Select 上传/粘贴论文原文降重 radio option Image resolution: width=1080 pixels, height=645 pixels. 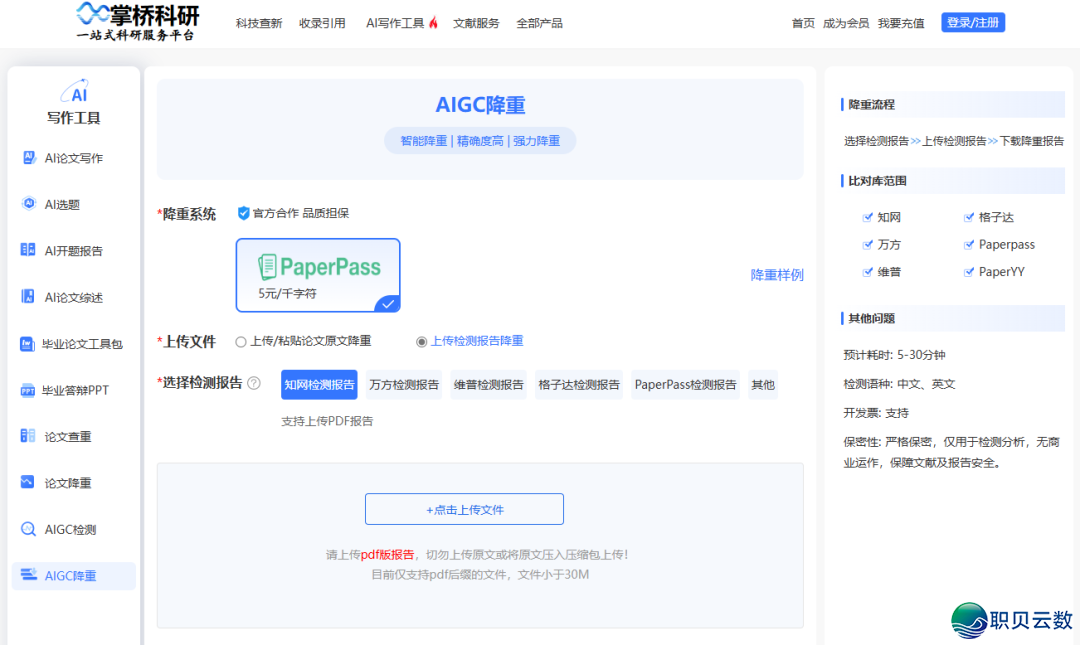pyautogui.click(x=240, y=342)
